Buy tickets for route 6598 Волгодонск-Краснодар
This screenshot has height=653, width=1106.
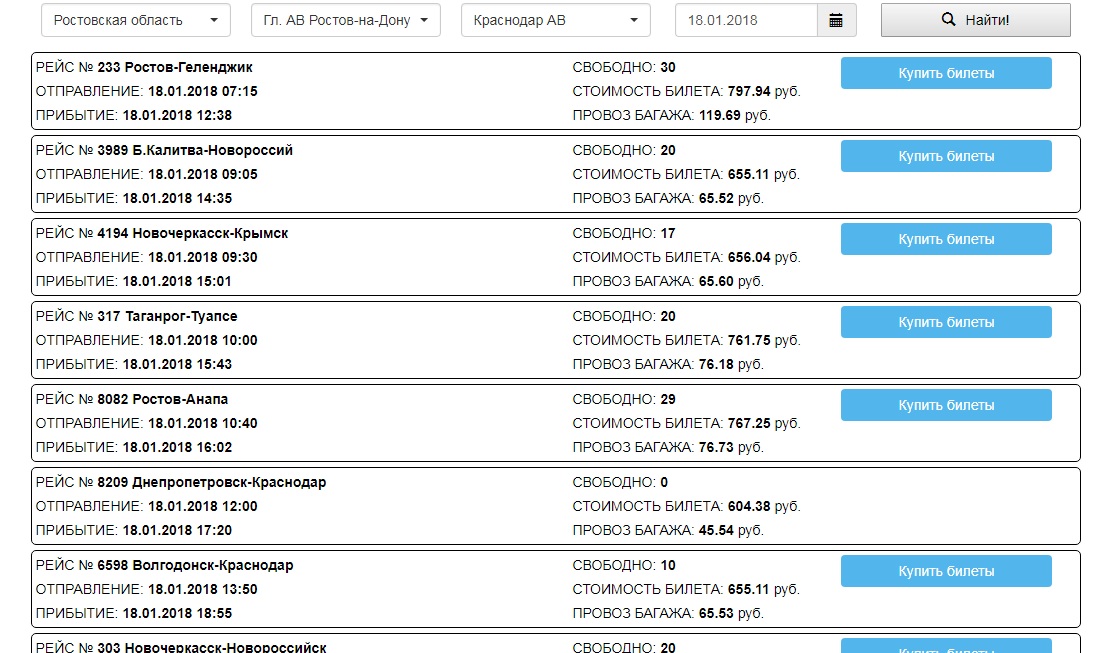pos(945,571)
